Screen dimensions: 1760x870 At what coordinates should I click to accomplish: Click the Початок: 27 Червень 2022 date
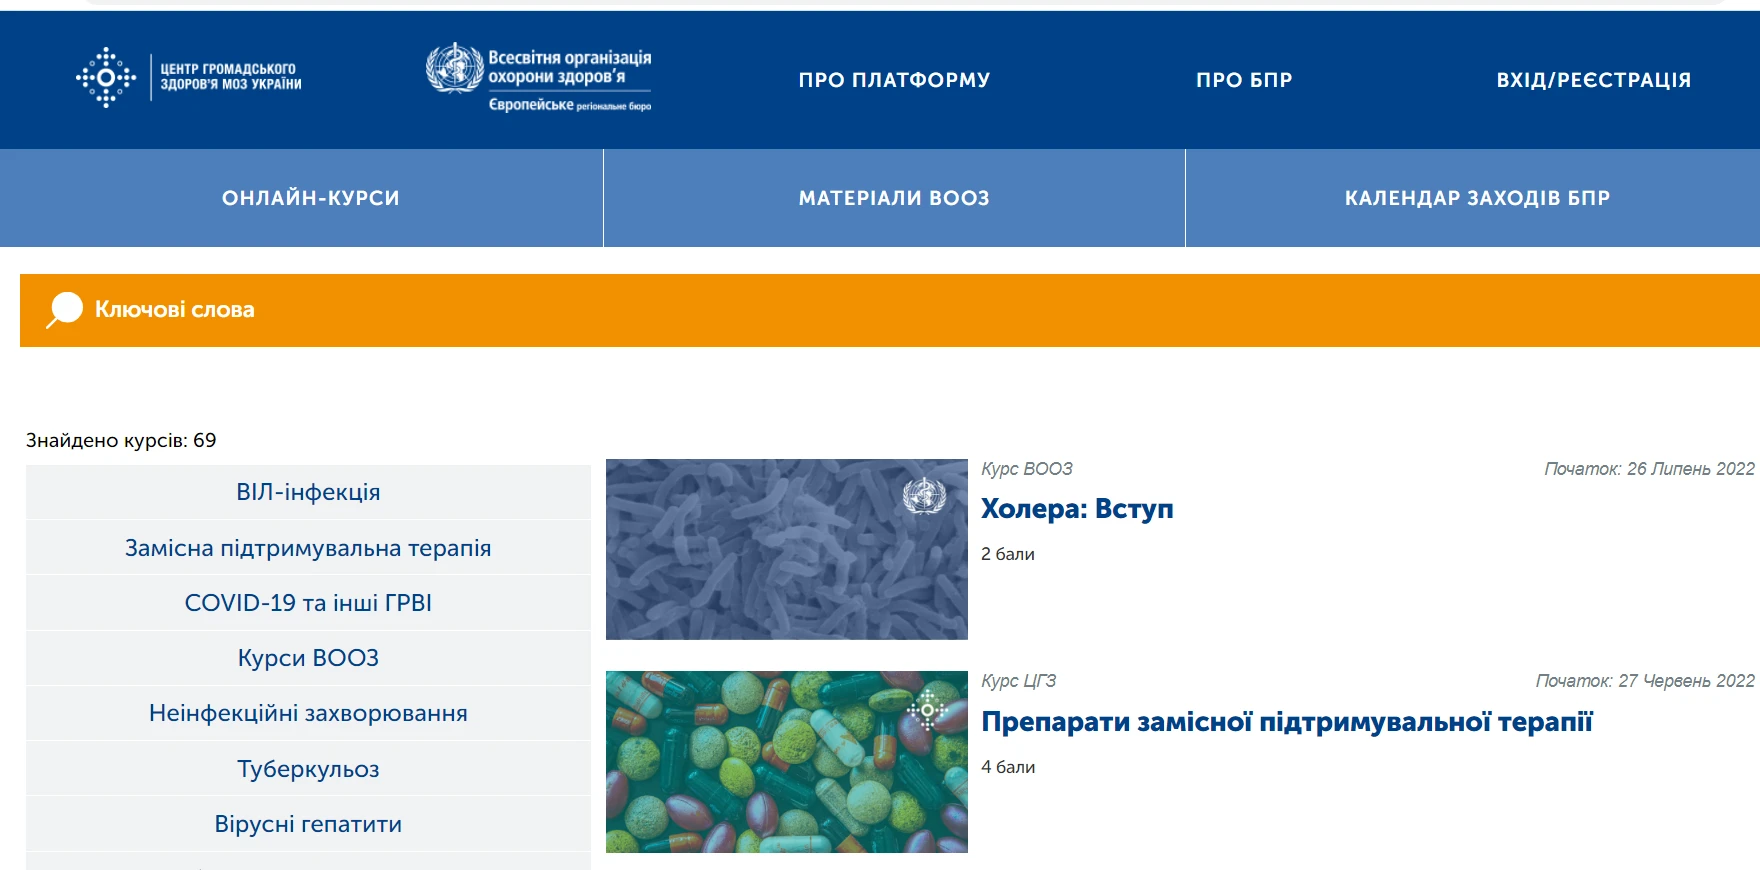tap(1645, 681)
